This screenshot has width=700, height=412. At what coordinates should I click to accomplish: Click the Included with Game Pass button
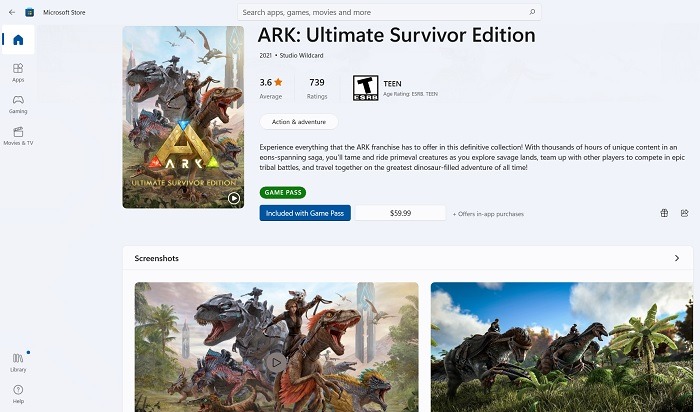pyautogui.click(x=304, y=213)
